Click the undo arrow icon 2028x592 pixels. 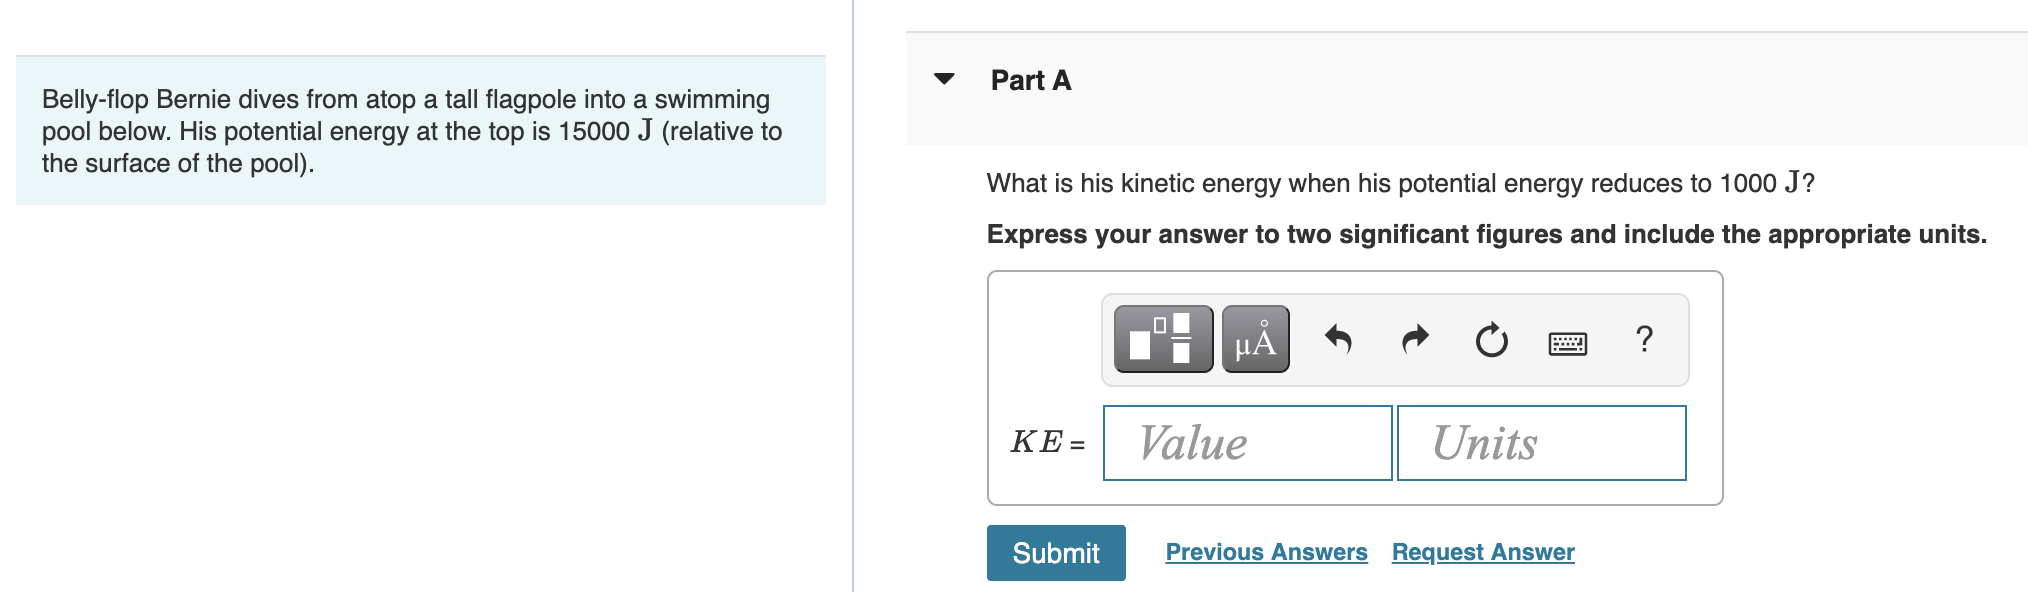click(x=1338, y=340)
